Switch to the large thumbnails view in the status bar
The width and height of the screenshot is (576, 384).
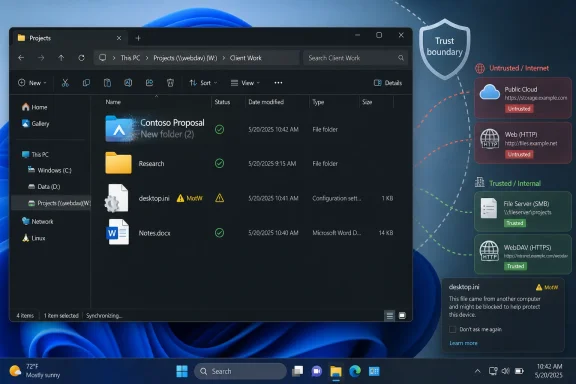tap(402, 316)
